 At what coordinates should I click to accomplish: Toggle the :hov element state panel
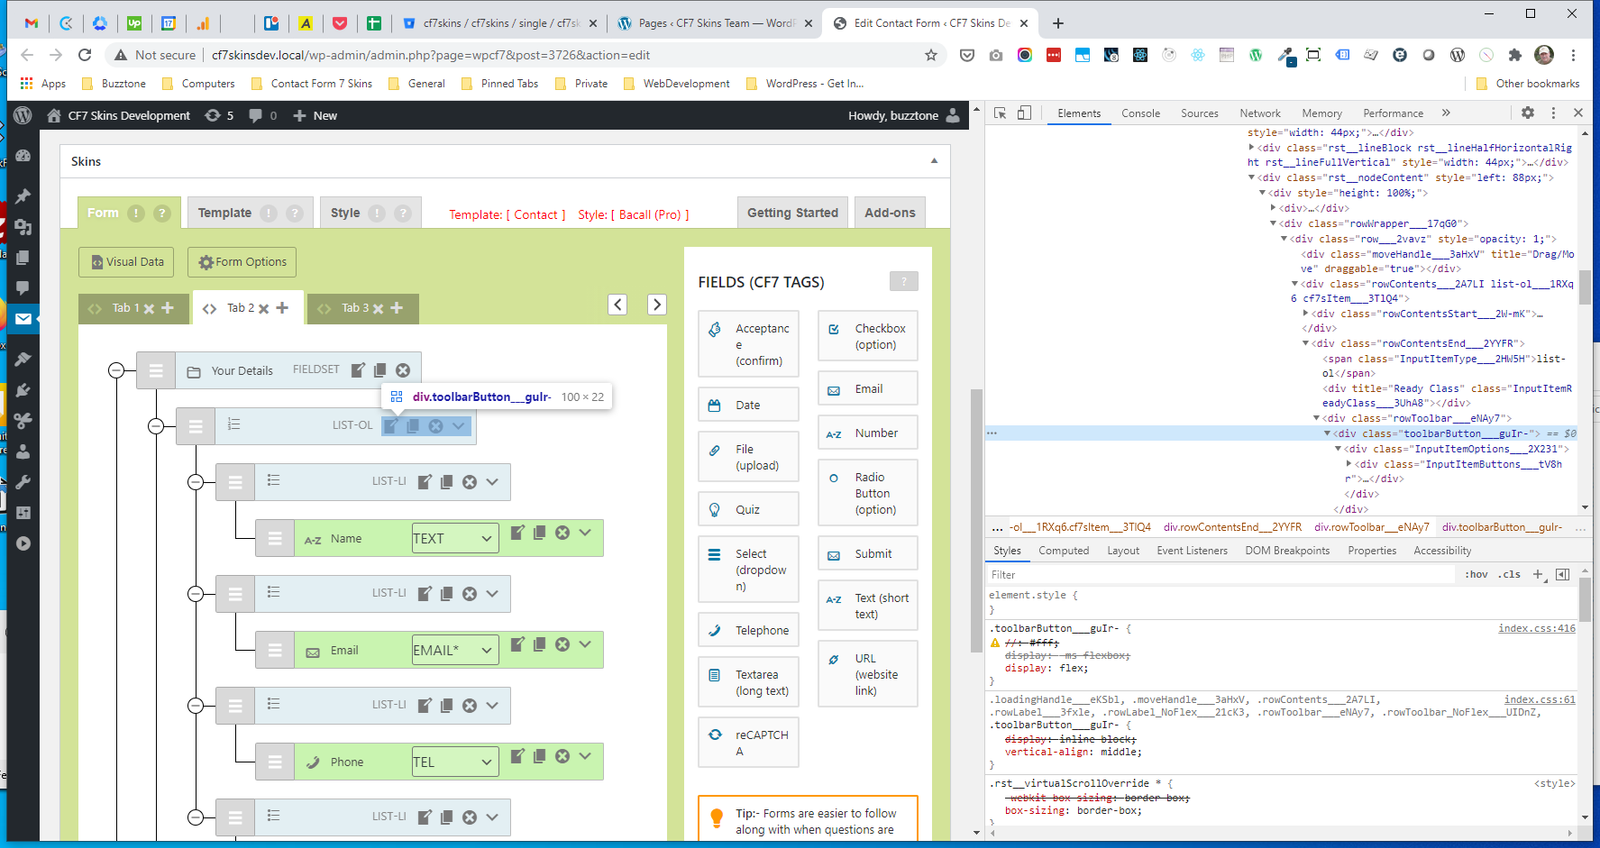click(x=1476, y=575)
